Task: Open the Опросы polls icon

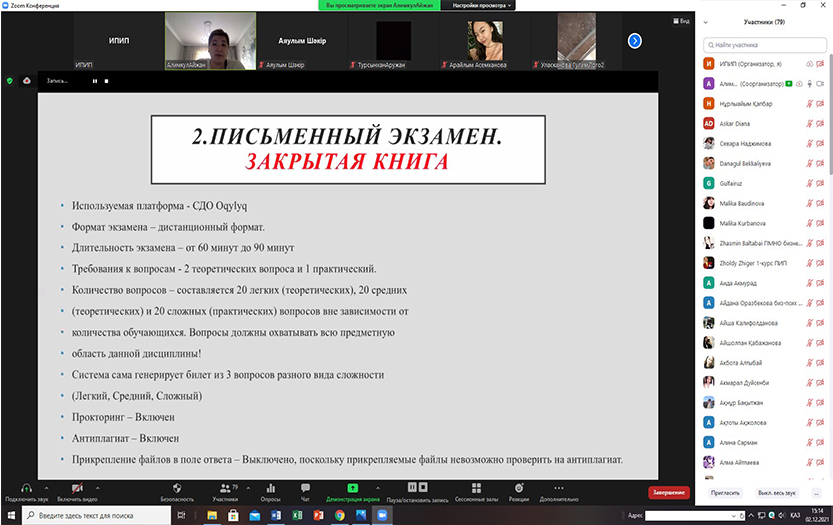Action: click(270, 487)
